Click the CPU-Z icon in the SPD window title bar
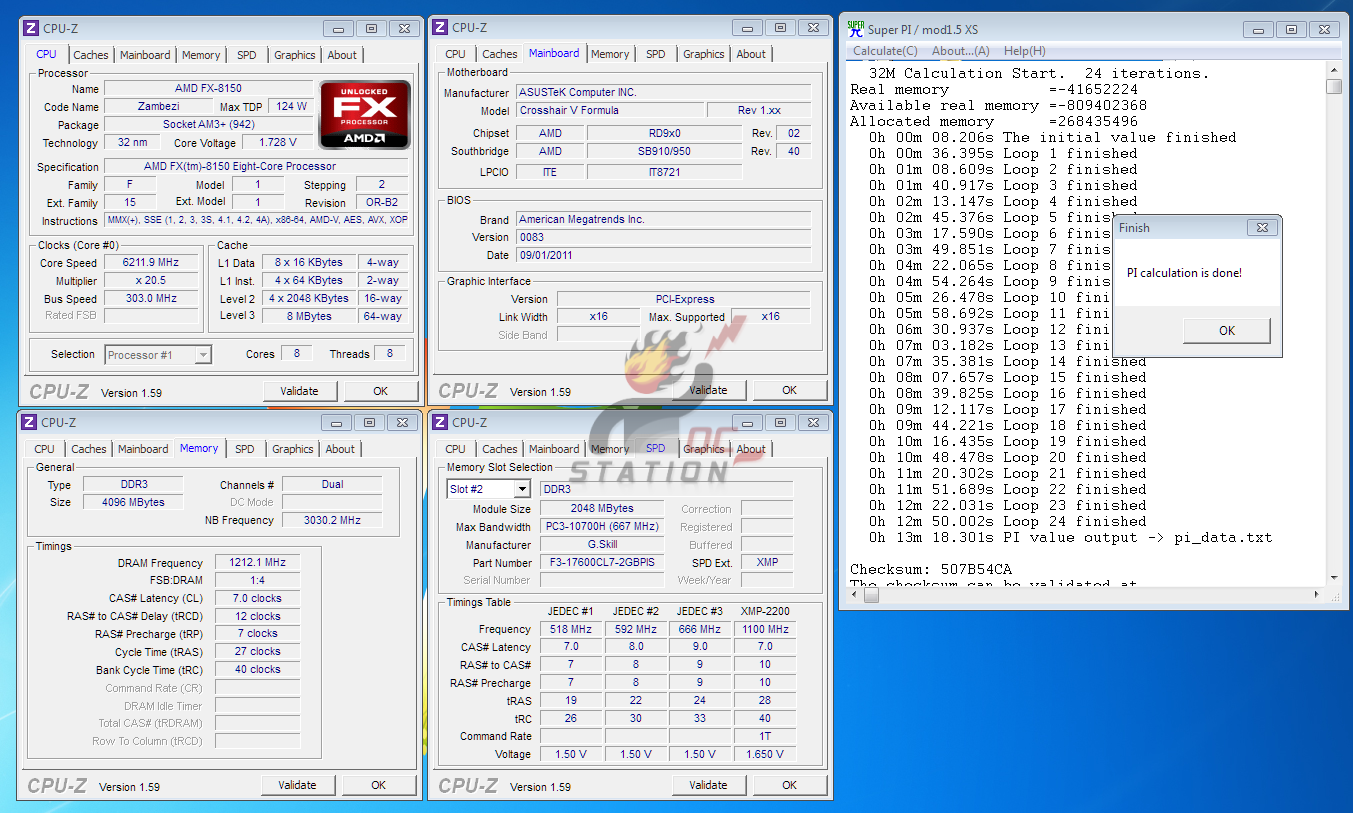Viewport: 1353px width, 813px height. pos(441,422)
